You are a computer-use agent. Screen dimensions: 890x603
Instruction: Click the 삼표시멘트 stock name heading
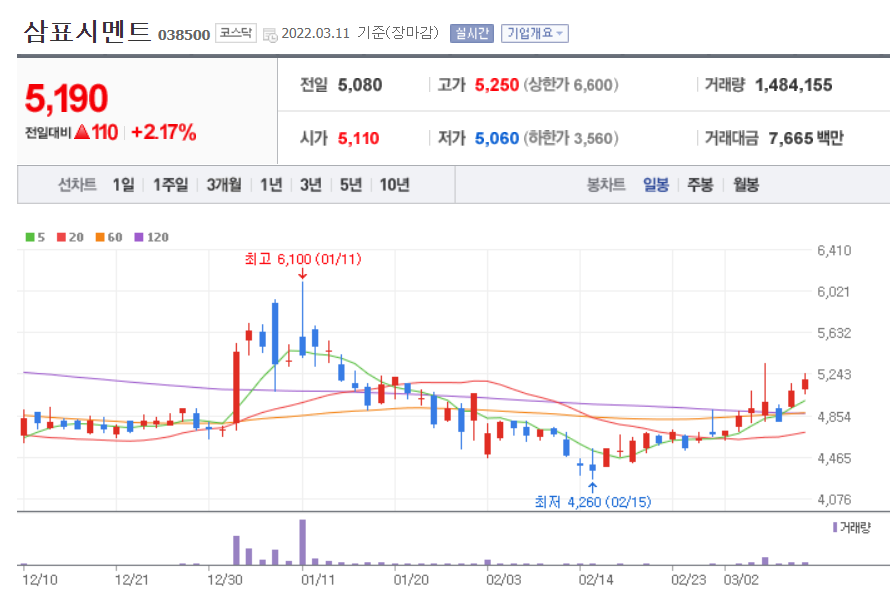(x=87, y=31)
